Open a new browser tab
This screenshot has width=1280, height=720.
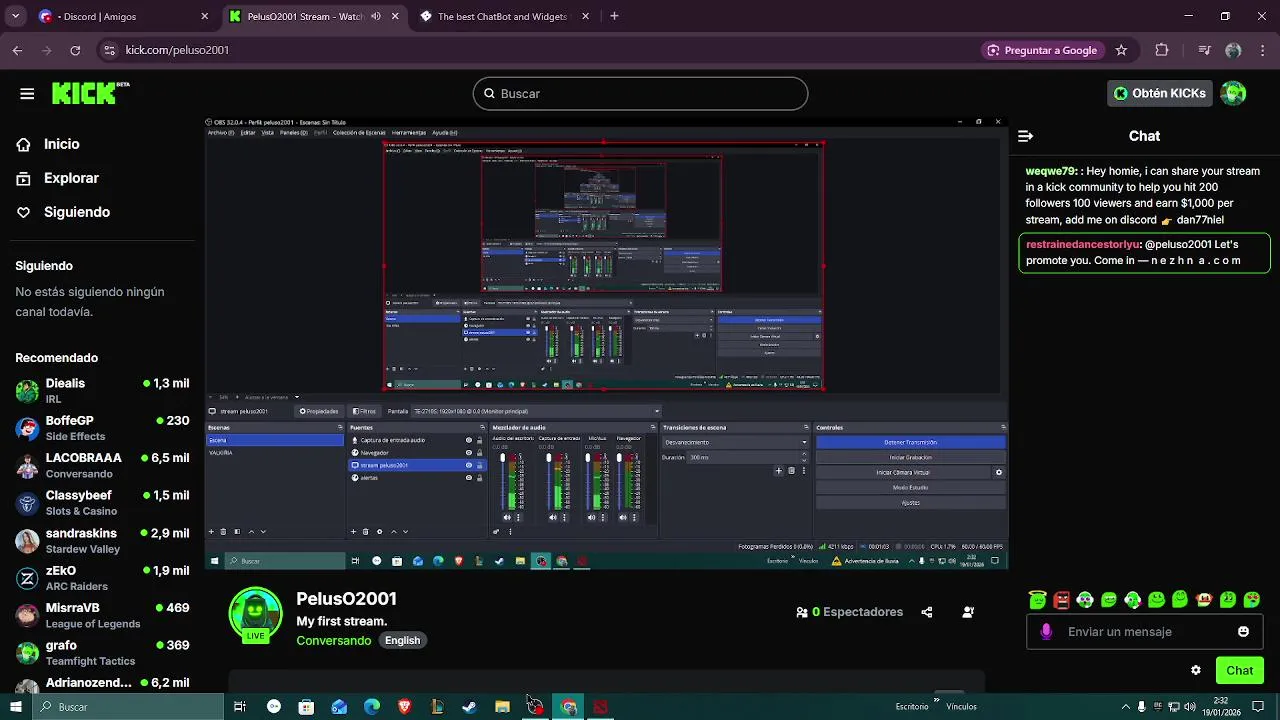[614, 16]
